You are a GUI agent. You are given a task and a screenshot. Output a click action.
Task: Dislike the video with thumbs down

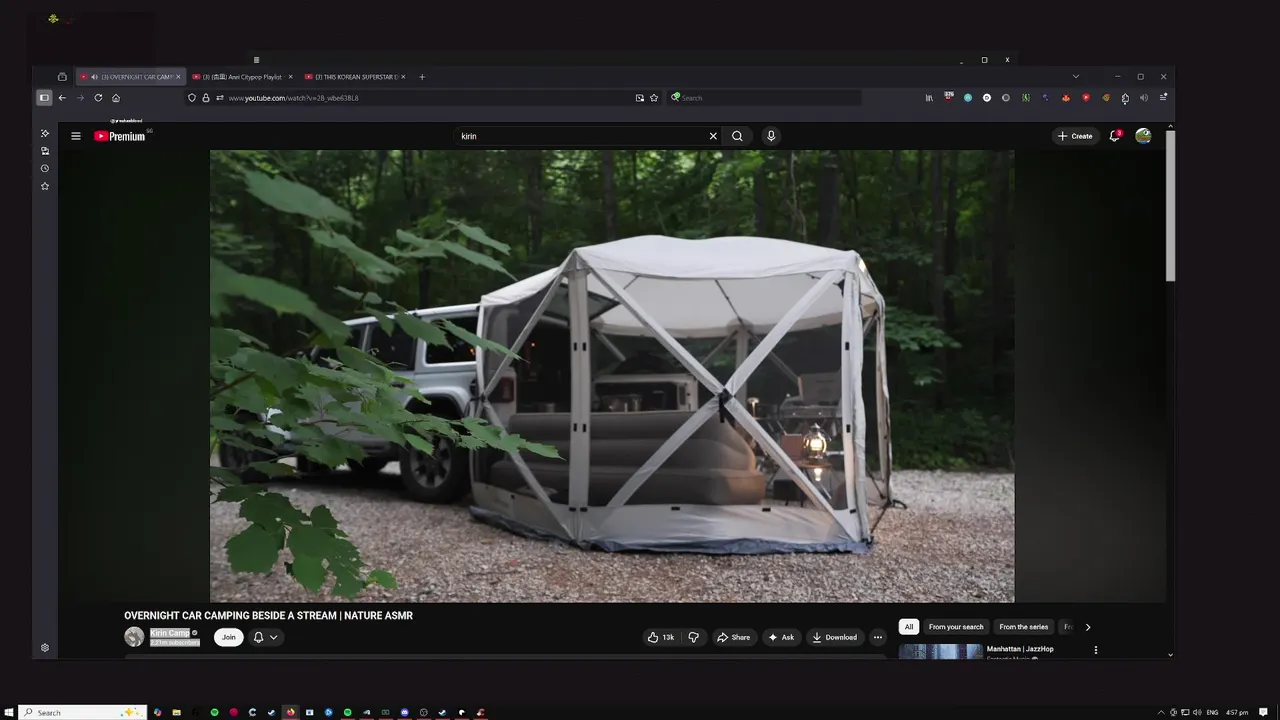[x=693, y=637]
